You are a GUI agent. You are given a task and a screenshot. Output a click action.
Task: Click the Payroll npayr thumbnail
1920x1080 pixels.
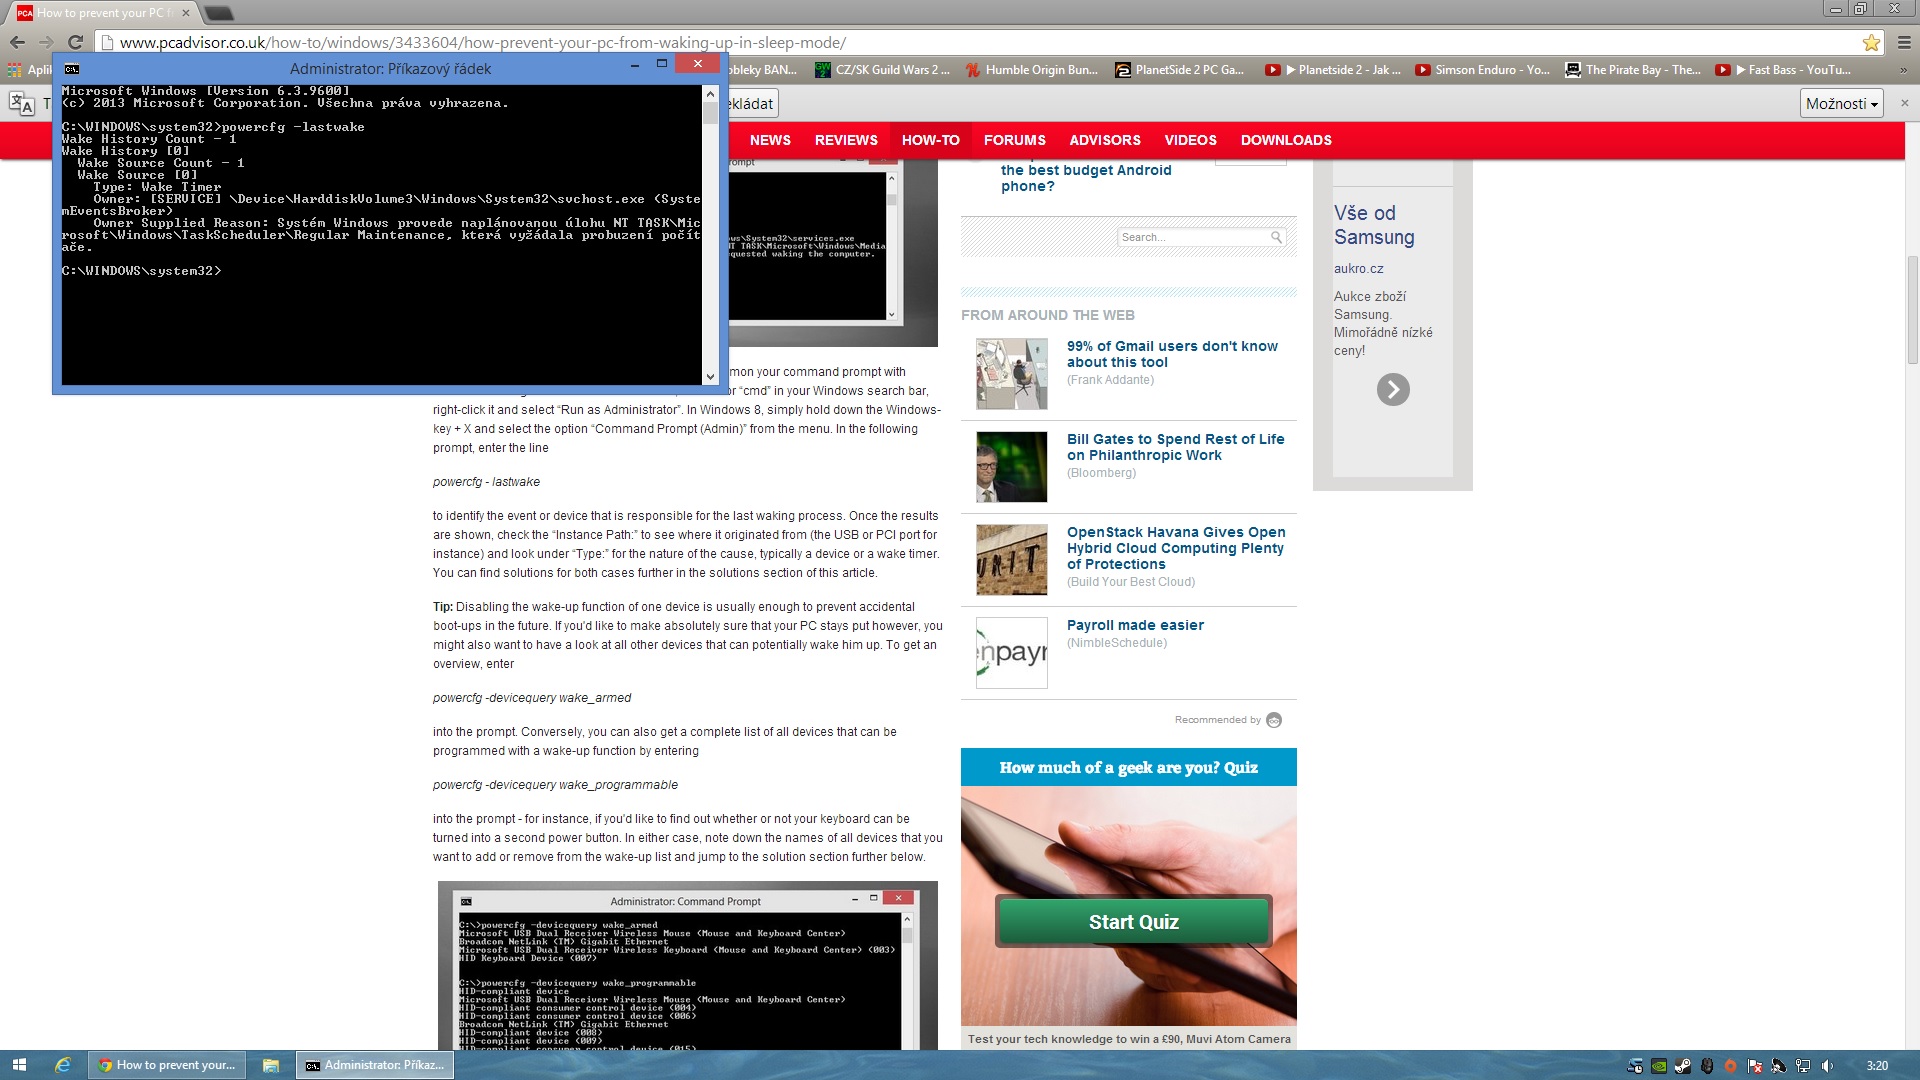(x=1011, y=653)
